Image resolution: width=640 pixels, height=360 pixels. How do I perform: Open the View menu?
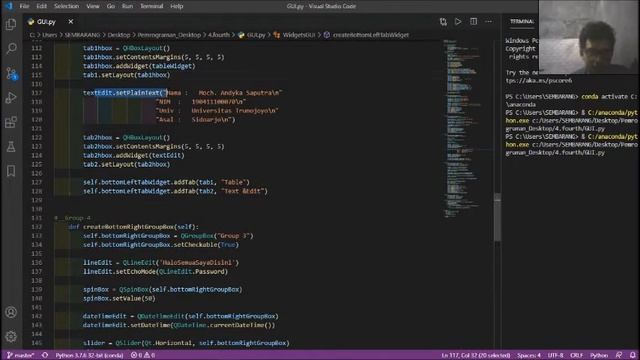click(93, 6)
